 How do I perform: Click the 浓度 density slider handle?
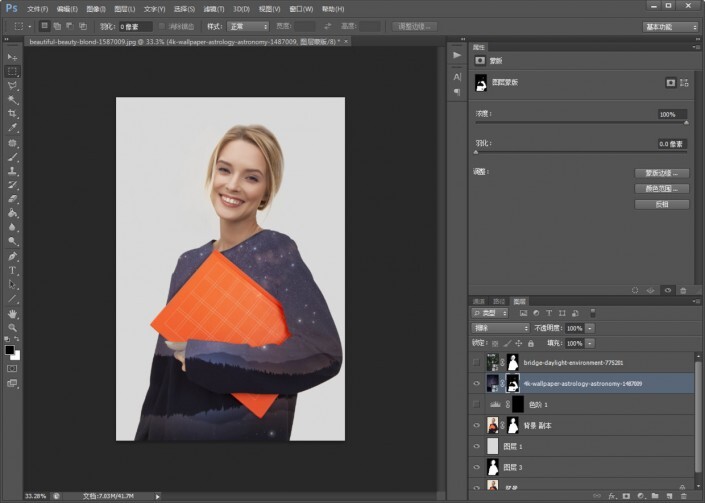(x=686, y=123)
